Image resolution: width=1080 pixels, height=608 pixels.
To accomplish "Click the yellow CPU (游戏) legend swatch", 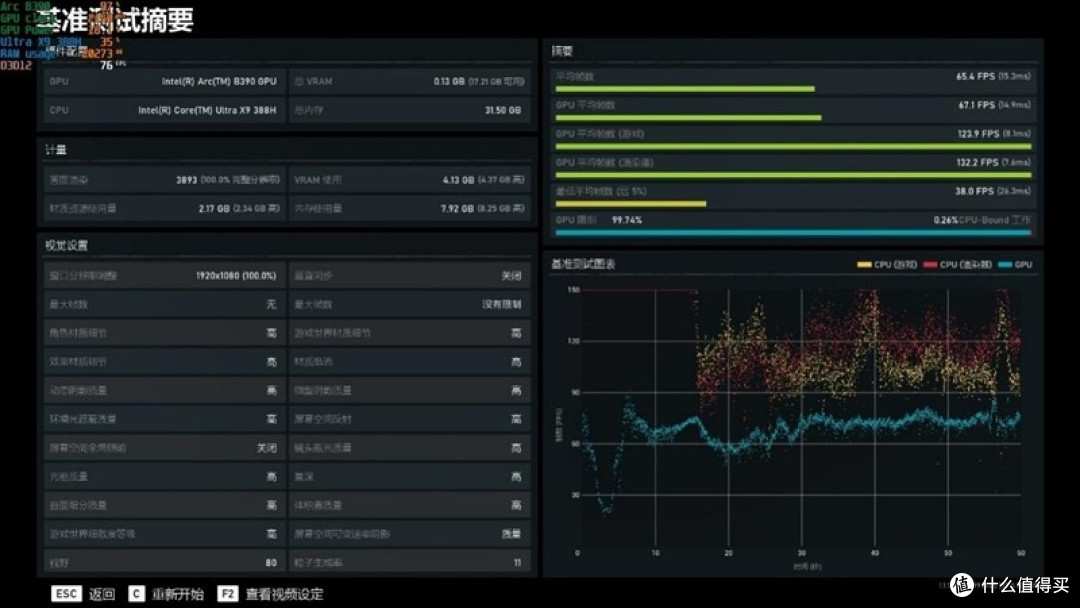I will click(x=864, y=264).
